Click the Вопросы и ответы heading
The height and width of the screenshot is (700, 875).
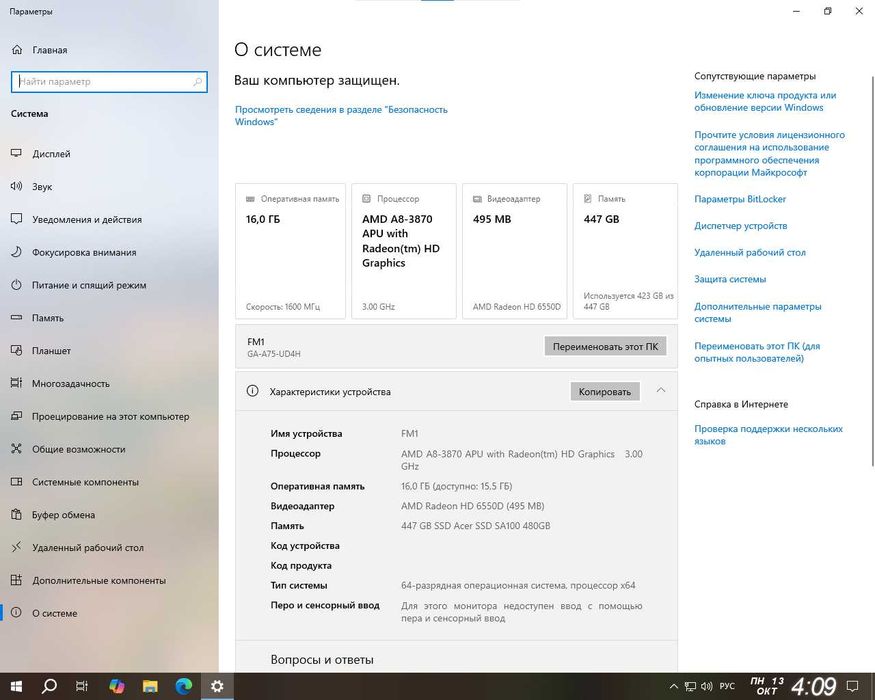[322, 659]
